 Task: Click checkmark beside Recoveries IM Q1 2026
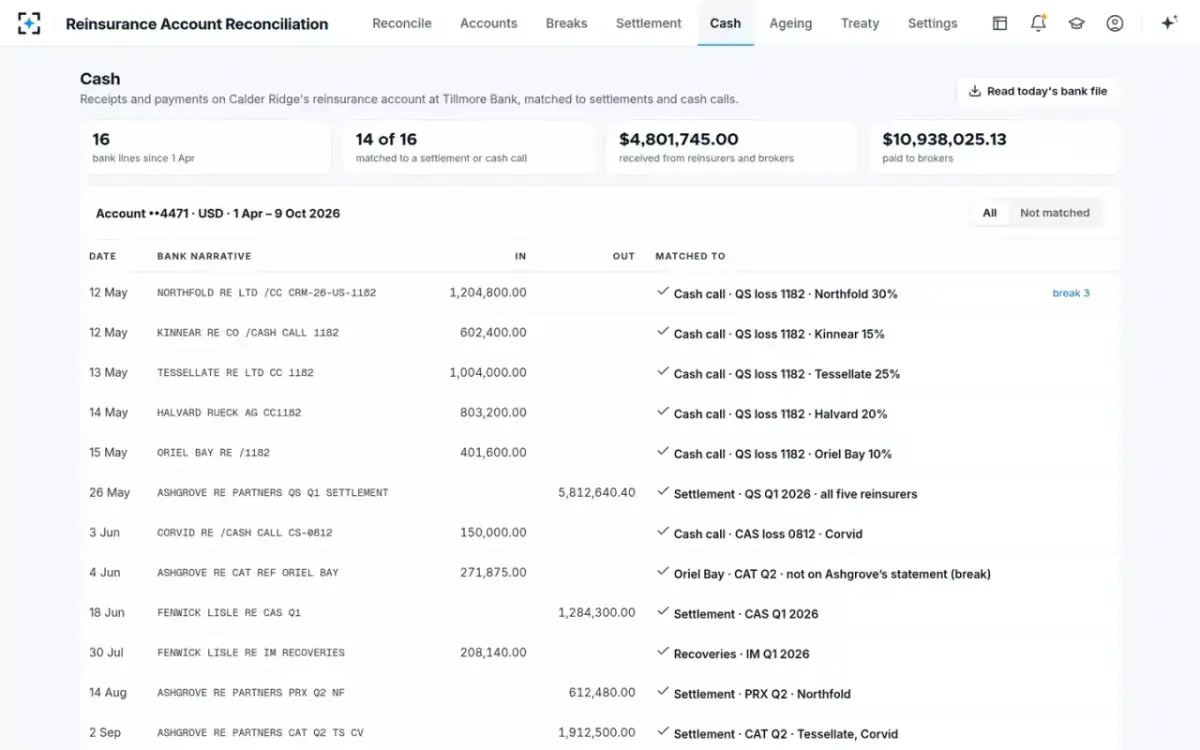662,652
